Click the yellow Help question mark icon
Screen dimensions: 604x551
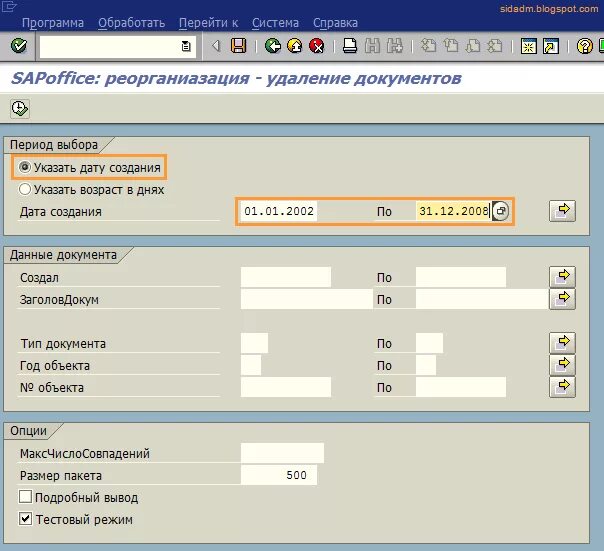pos(584,46)
